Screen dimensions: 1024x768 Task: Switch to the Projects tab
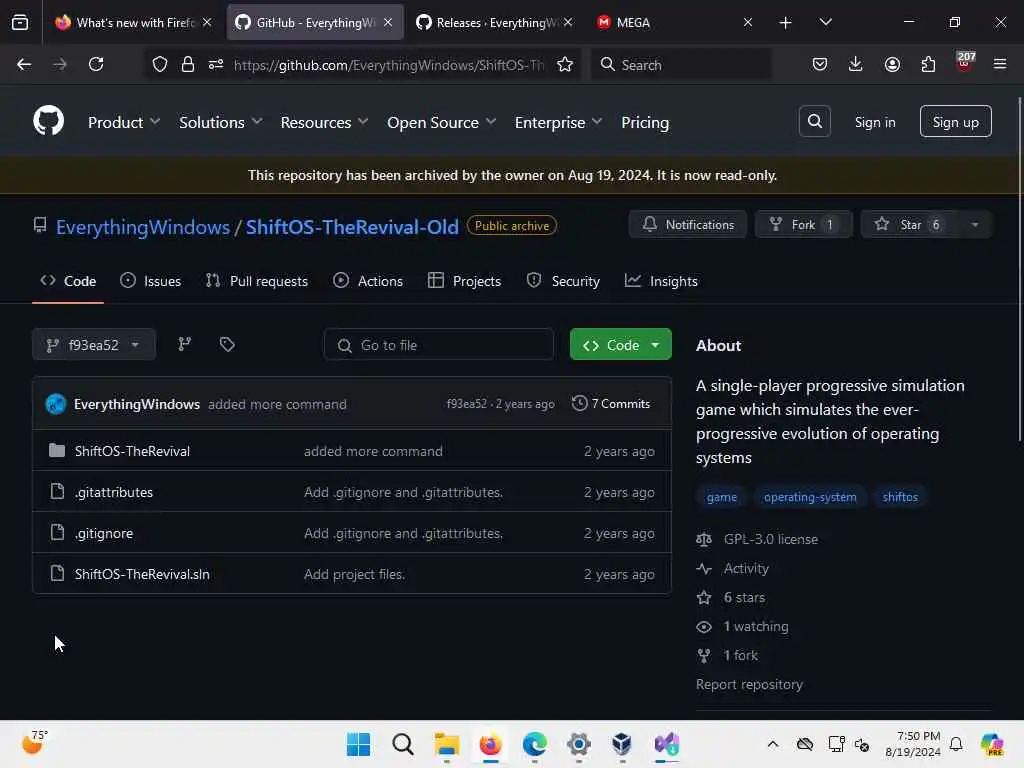(x=464, y=281)
